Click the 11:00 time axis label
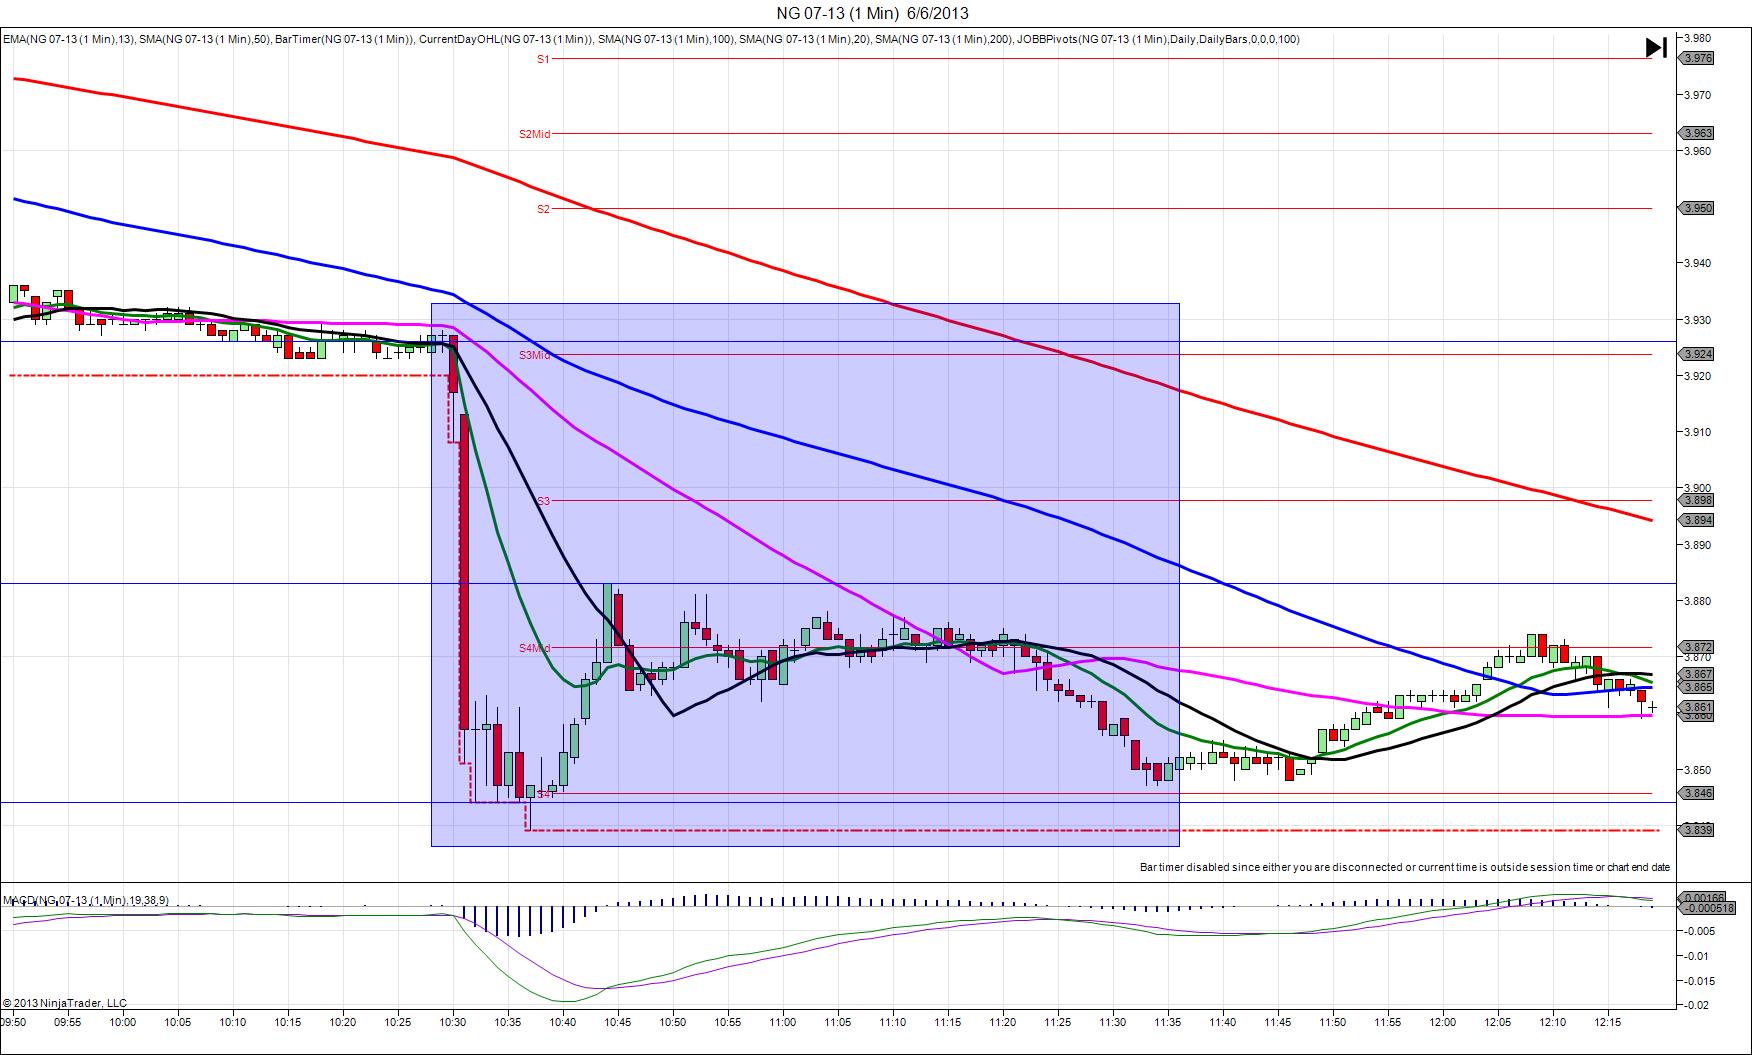 pos(783,1022)
